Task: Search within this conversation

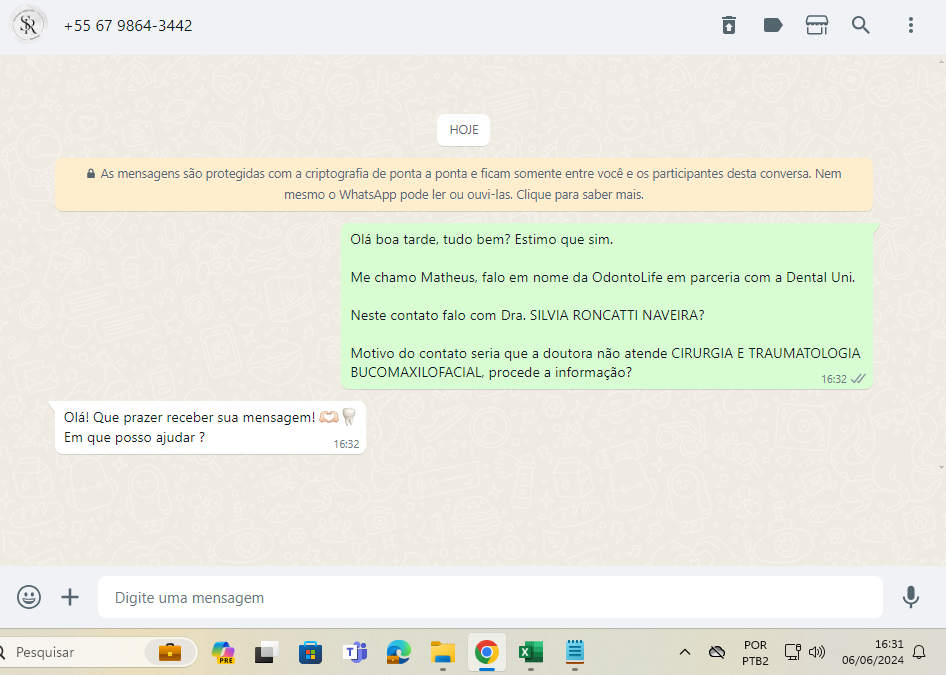Action: click(x=861, y=25)
